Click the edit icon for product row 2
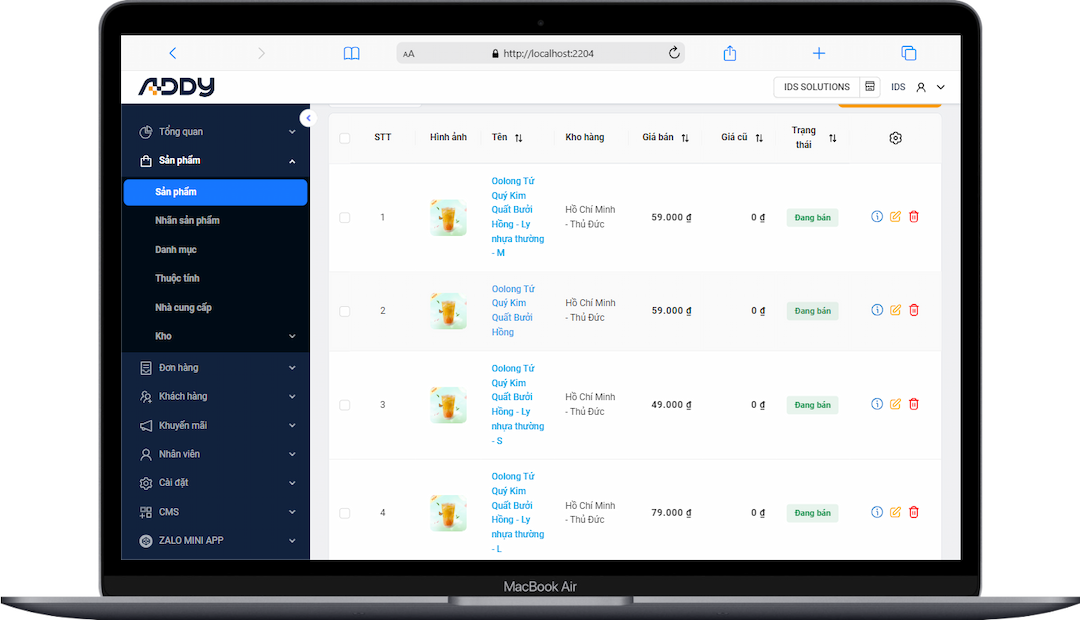Image resolution: width=1080 pixels, height=620 pixels. point(895,310)
